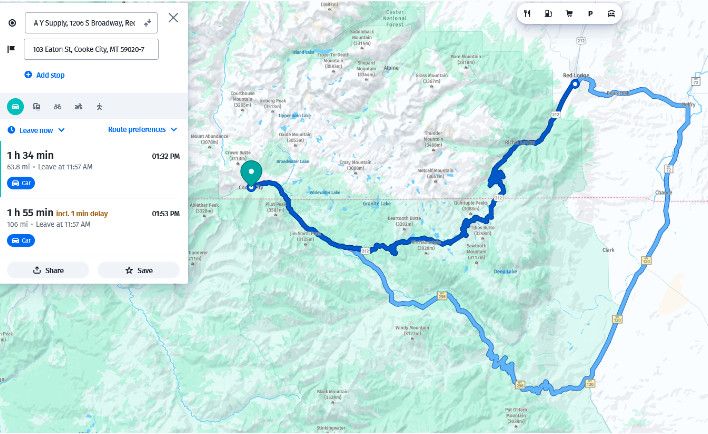Close the directions panel
Viewport: 708px width, 434px height.
[173, 18]
